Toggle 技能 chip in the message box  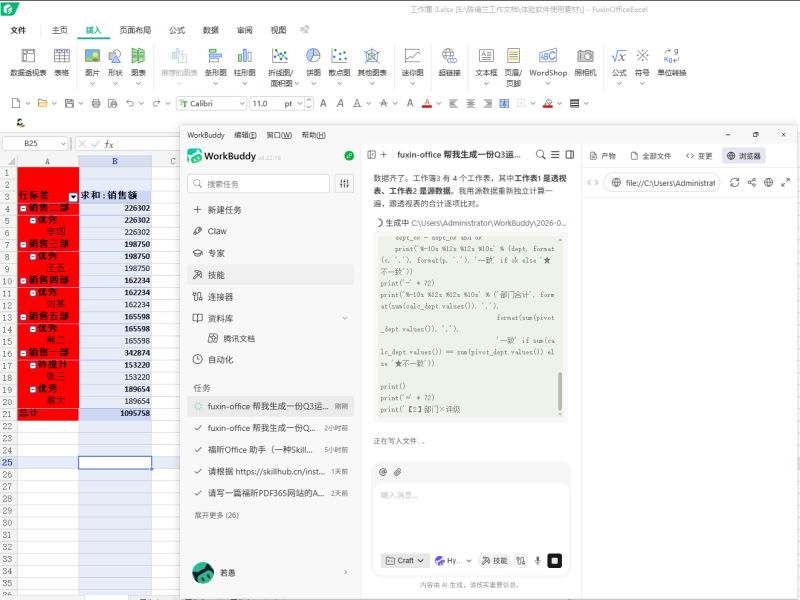(x=494, y=561)
